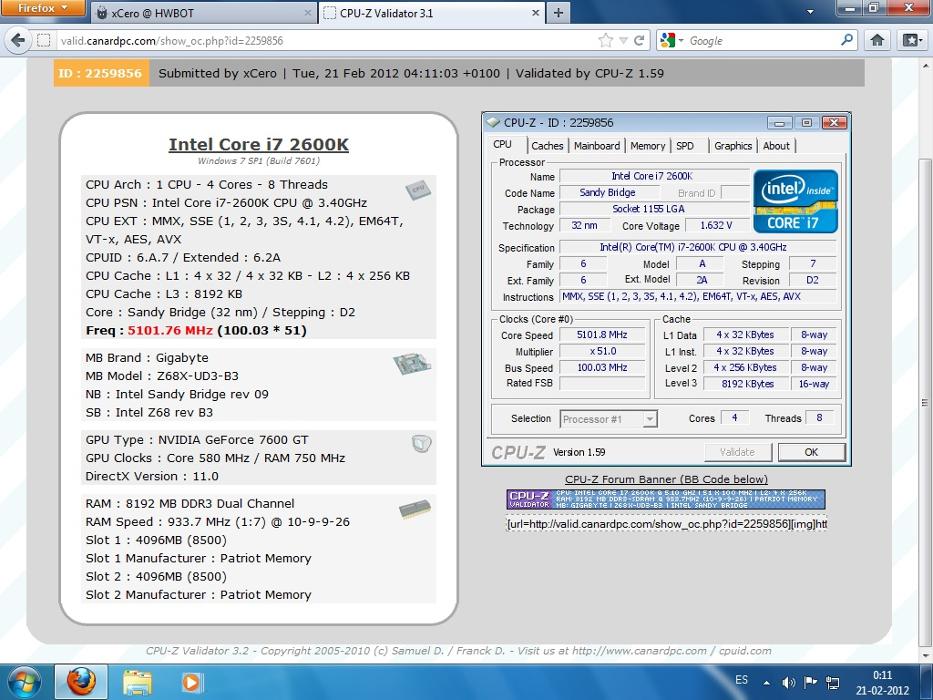The height and width of the screenshot is (700, 933).
Task: Open the Windows Start button
Action: coord(23,682)
